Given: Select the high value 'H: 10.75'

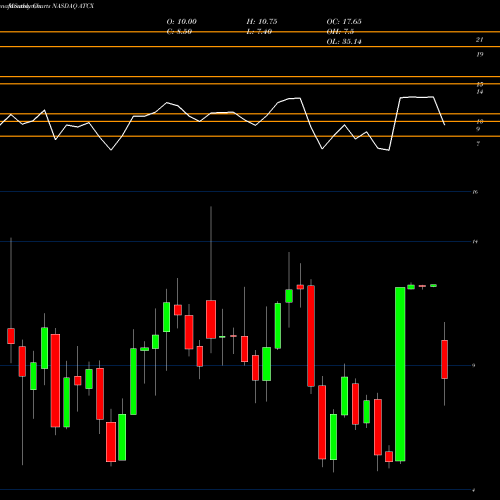Looking at the screenshot, I should tap(262, 22).
